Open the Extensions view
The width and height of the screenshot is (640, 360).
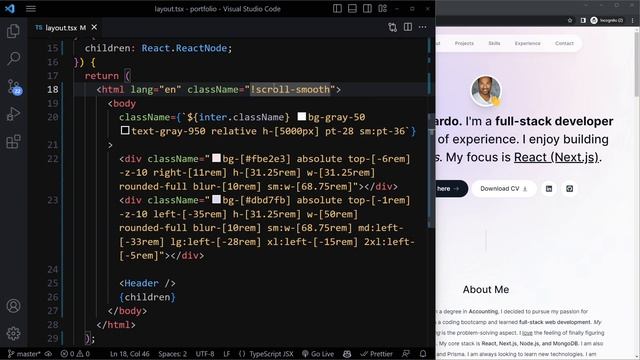(13, 142)
